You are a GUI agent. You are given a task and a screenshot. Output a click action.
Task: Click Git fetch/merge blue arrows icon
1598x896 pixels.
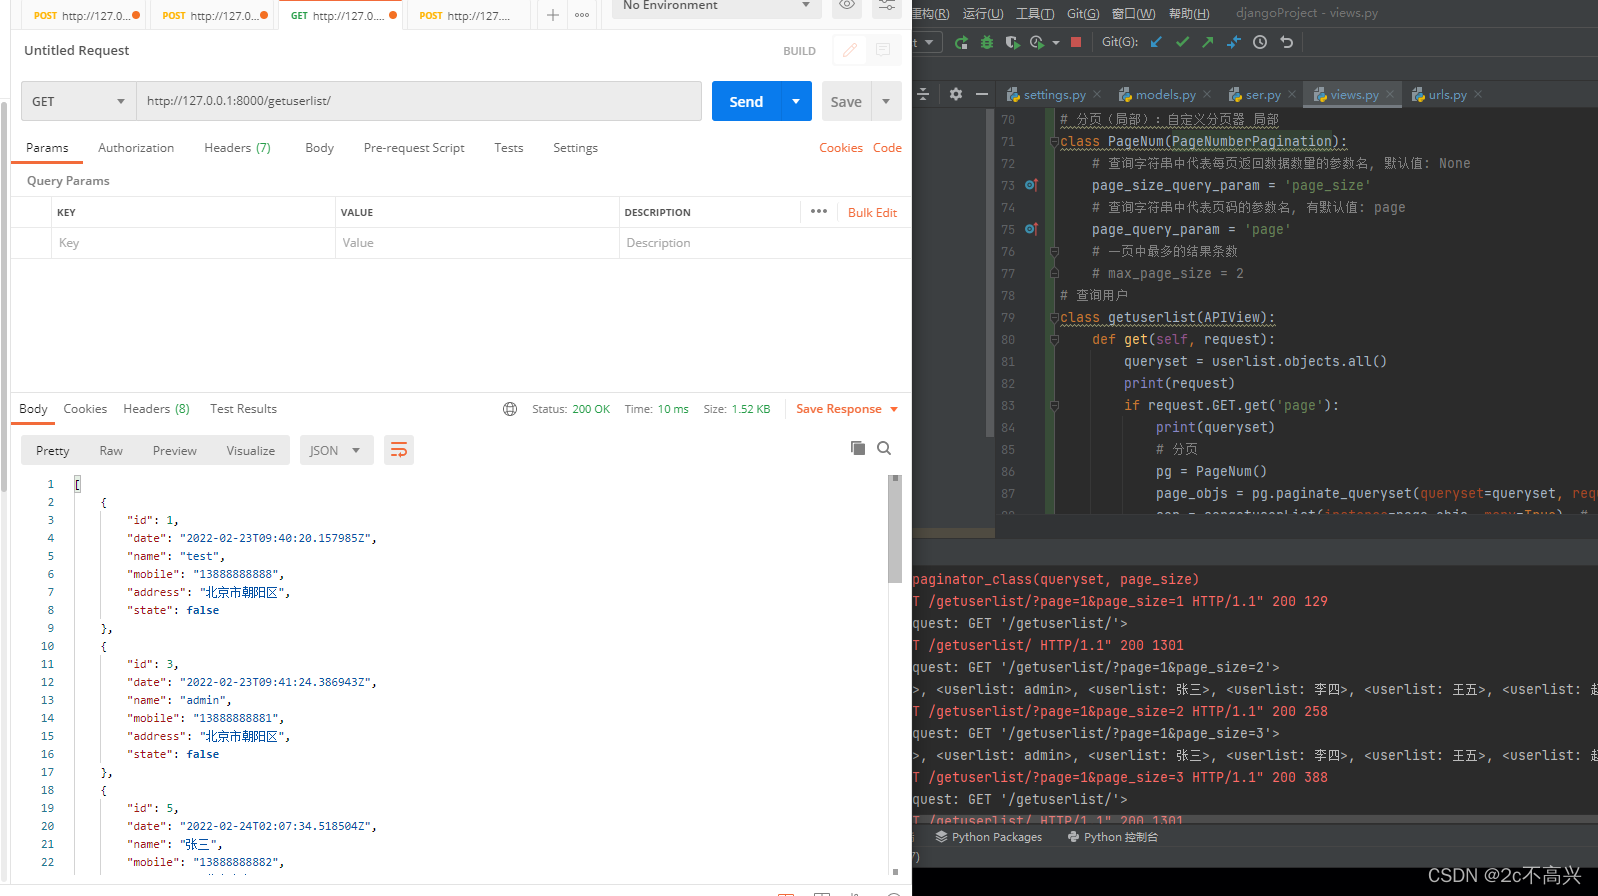click(1234, 42)
